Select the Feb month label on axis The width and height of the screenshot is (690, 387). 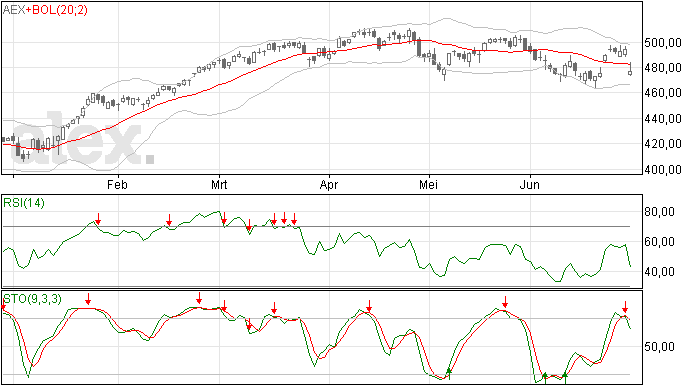tap(117, 184)
